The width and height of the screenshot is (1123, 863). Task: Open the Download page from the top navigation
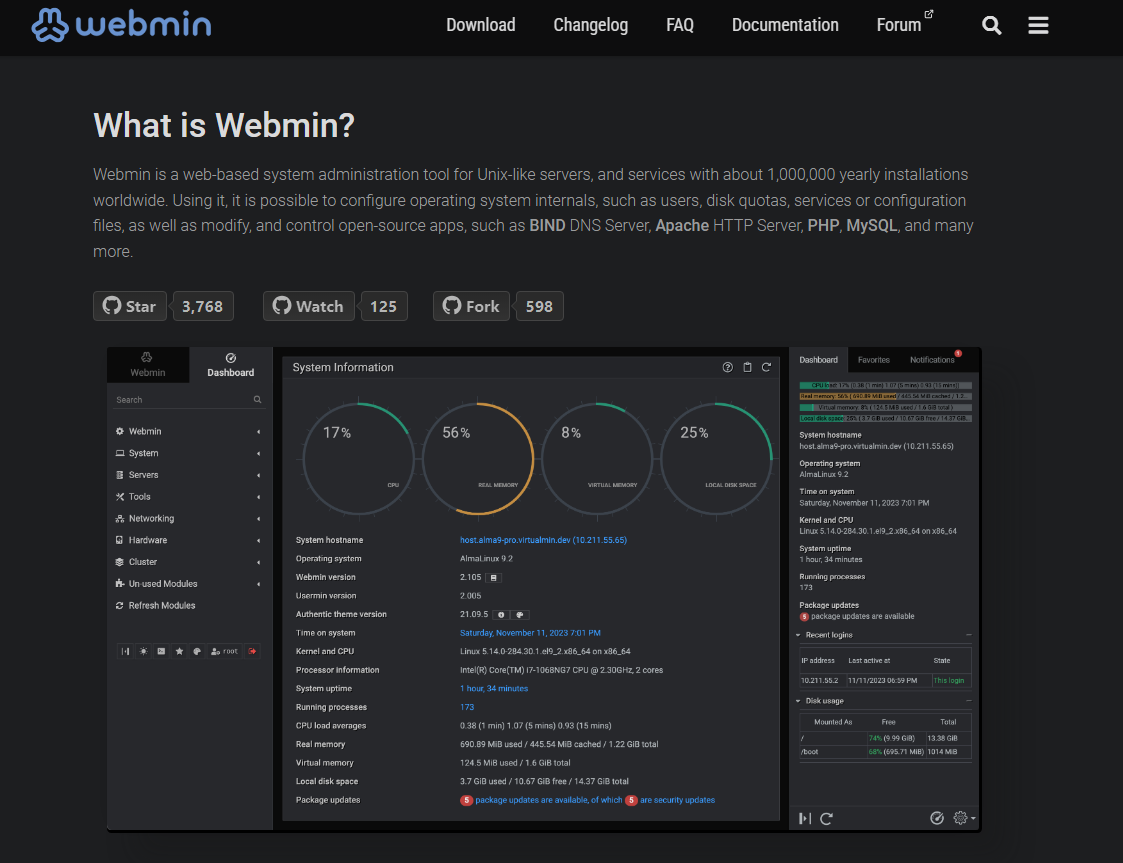(481, 25)
